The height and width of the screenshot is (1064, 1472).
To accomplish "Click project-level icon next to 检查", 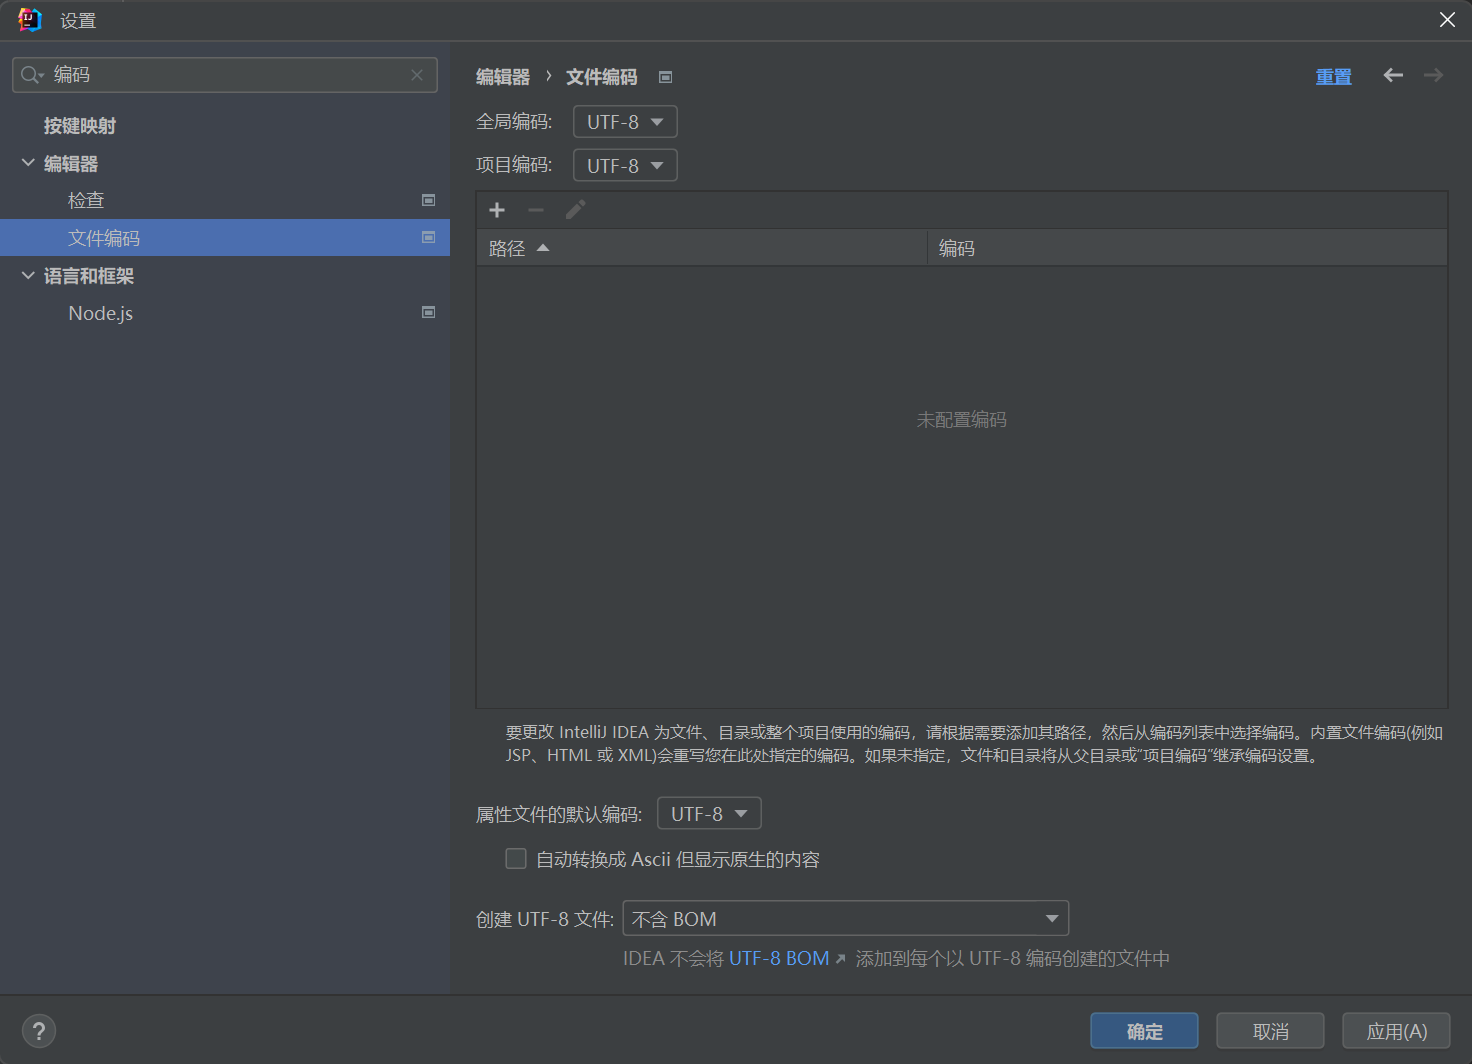I will [x=428, y=200].
